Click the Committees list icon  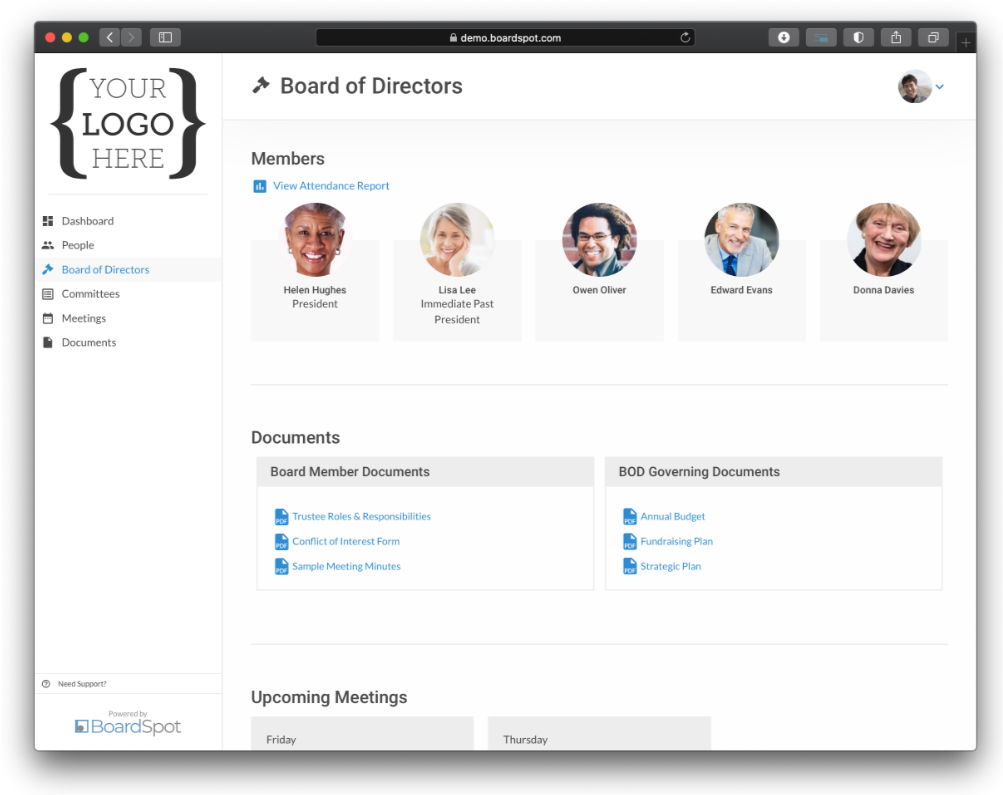point(48,294)
